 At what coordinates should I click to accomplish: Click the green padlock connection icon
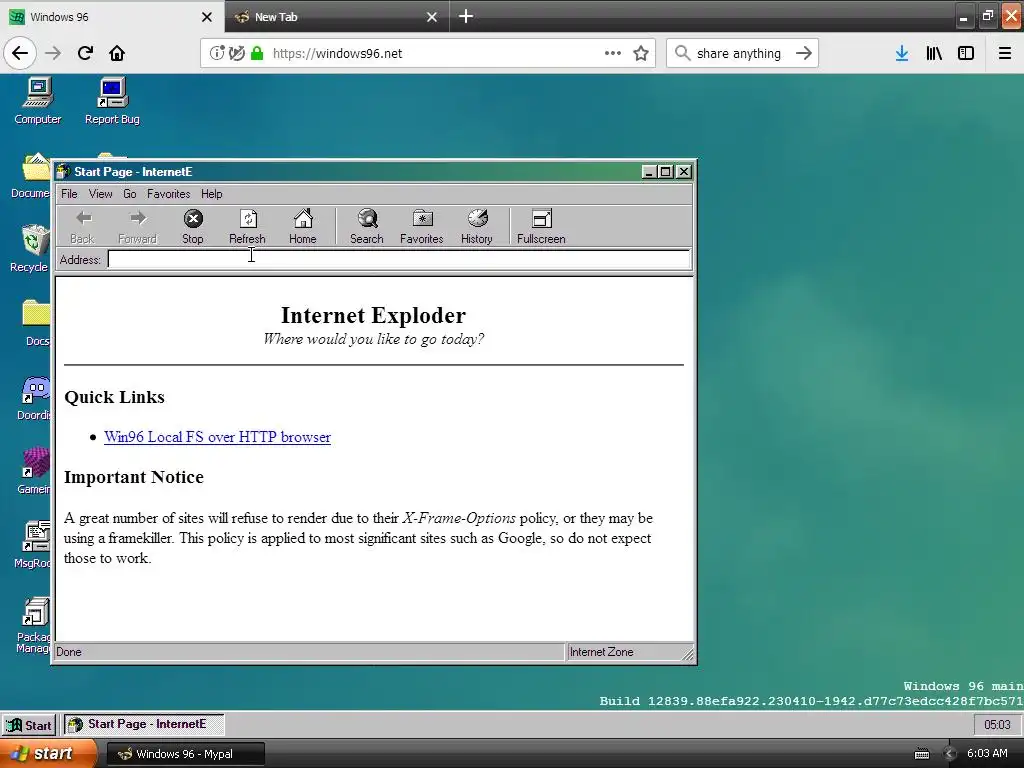click(257, 53)
